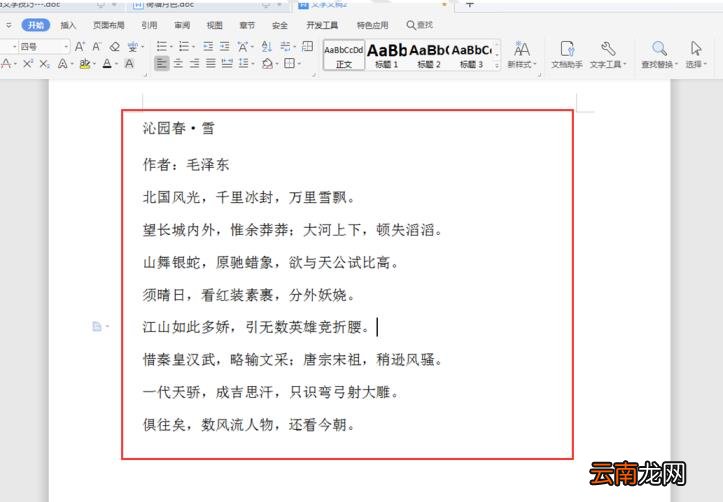Insert a bulleted list

click(162, 47)
